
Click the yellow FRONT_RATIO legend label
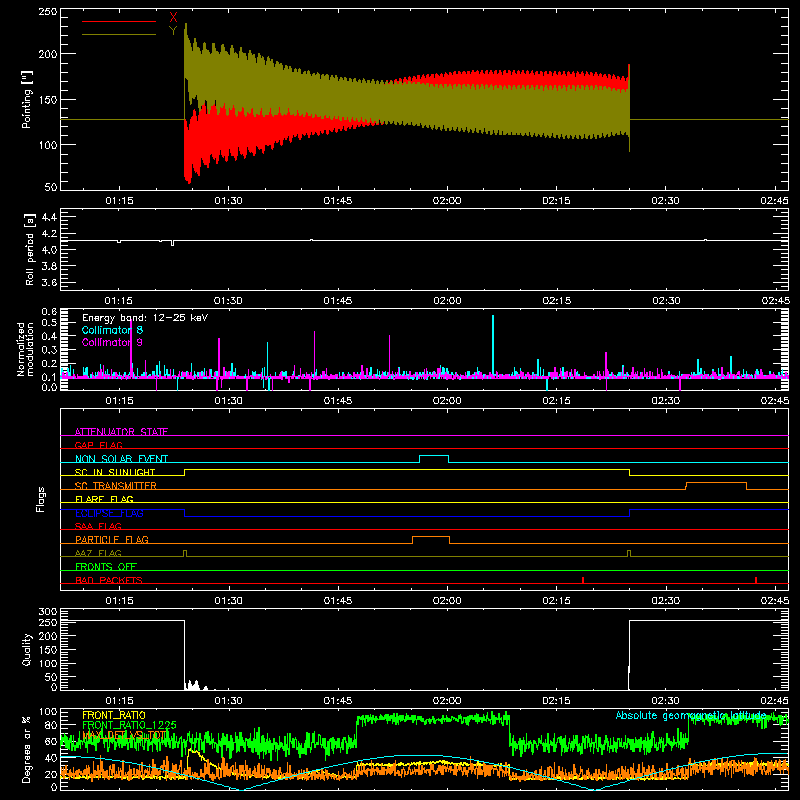coord(114,715)
